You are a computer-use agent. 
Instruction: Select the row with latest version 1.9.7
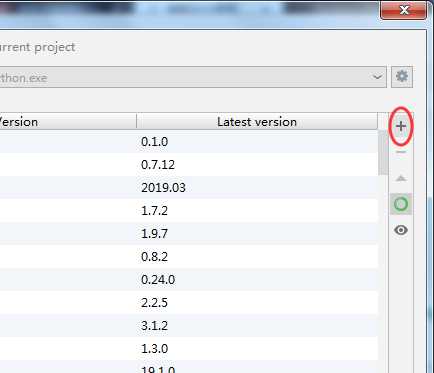click(x=189, y=234)
